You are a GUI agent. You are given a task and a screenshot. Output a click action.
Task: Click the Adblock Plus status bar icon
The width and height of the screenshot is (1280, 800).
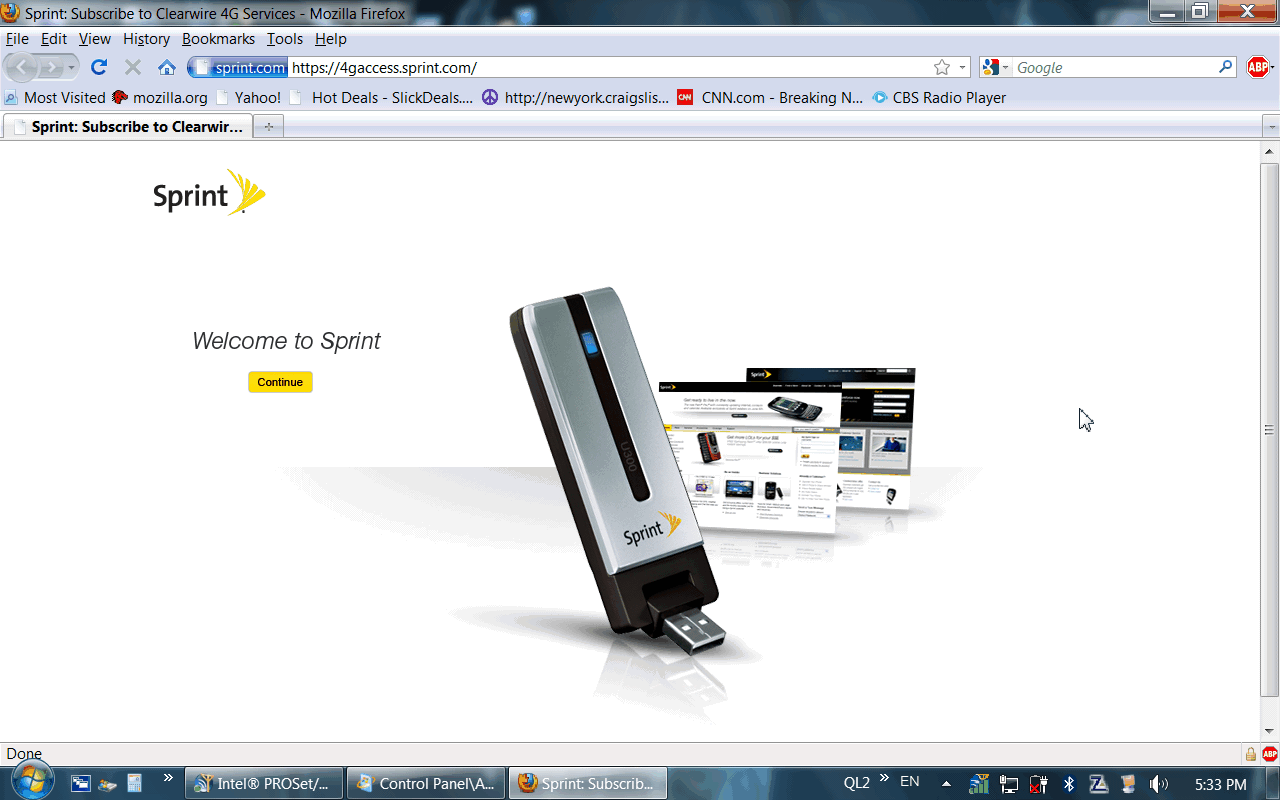(1270, 754)
